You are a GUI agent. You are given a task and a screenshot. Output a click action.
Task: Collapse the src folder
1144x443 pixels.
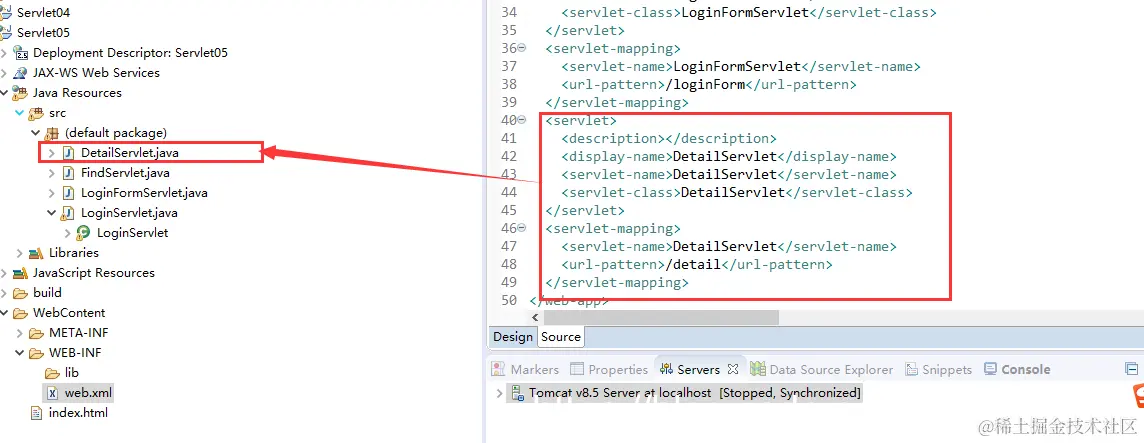pos(20,113)
